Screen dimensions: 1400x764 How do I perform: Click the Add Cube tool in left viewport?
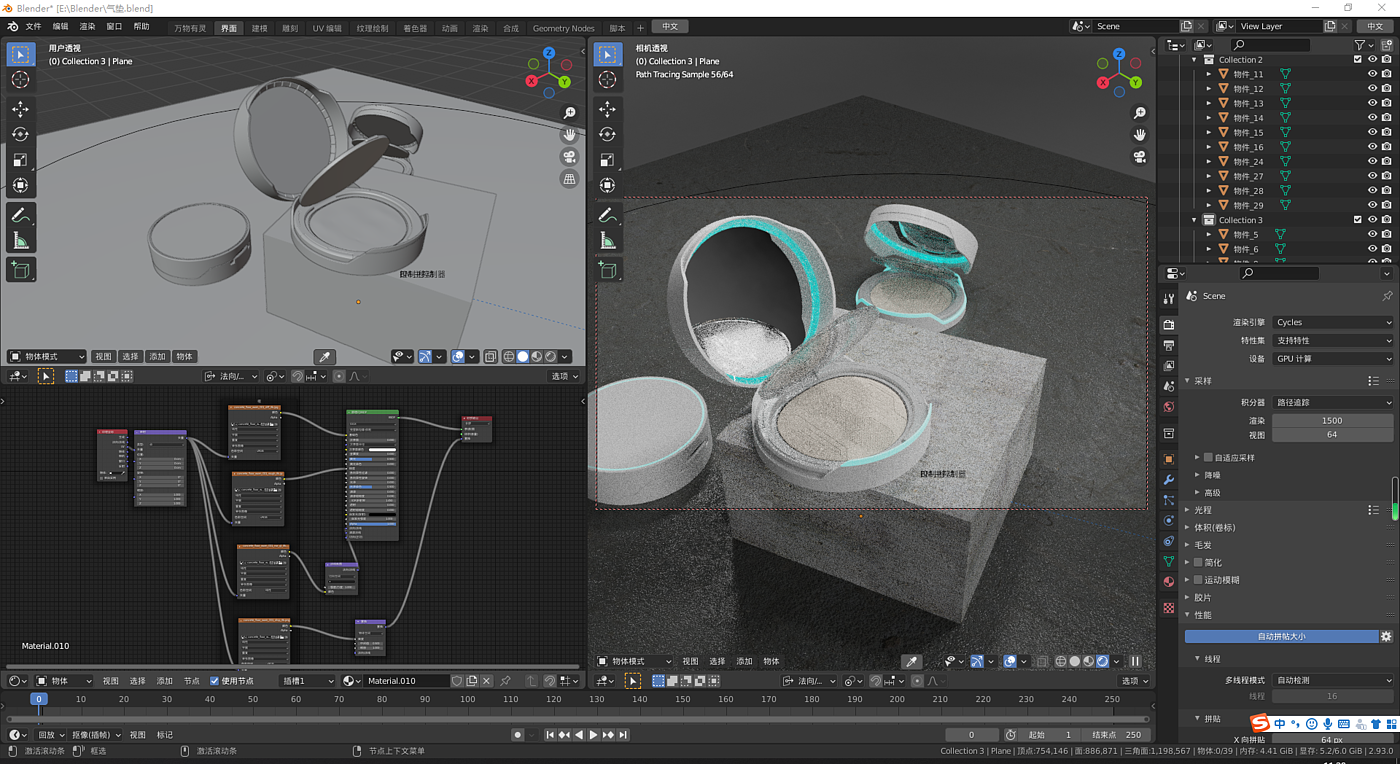pyautogui.click(x=20, y=269)
